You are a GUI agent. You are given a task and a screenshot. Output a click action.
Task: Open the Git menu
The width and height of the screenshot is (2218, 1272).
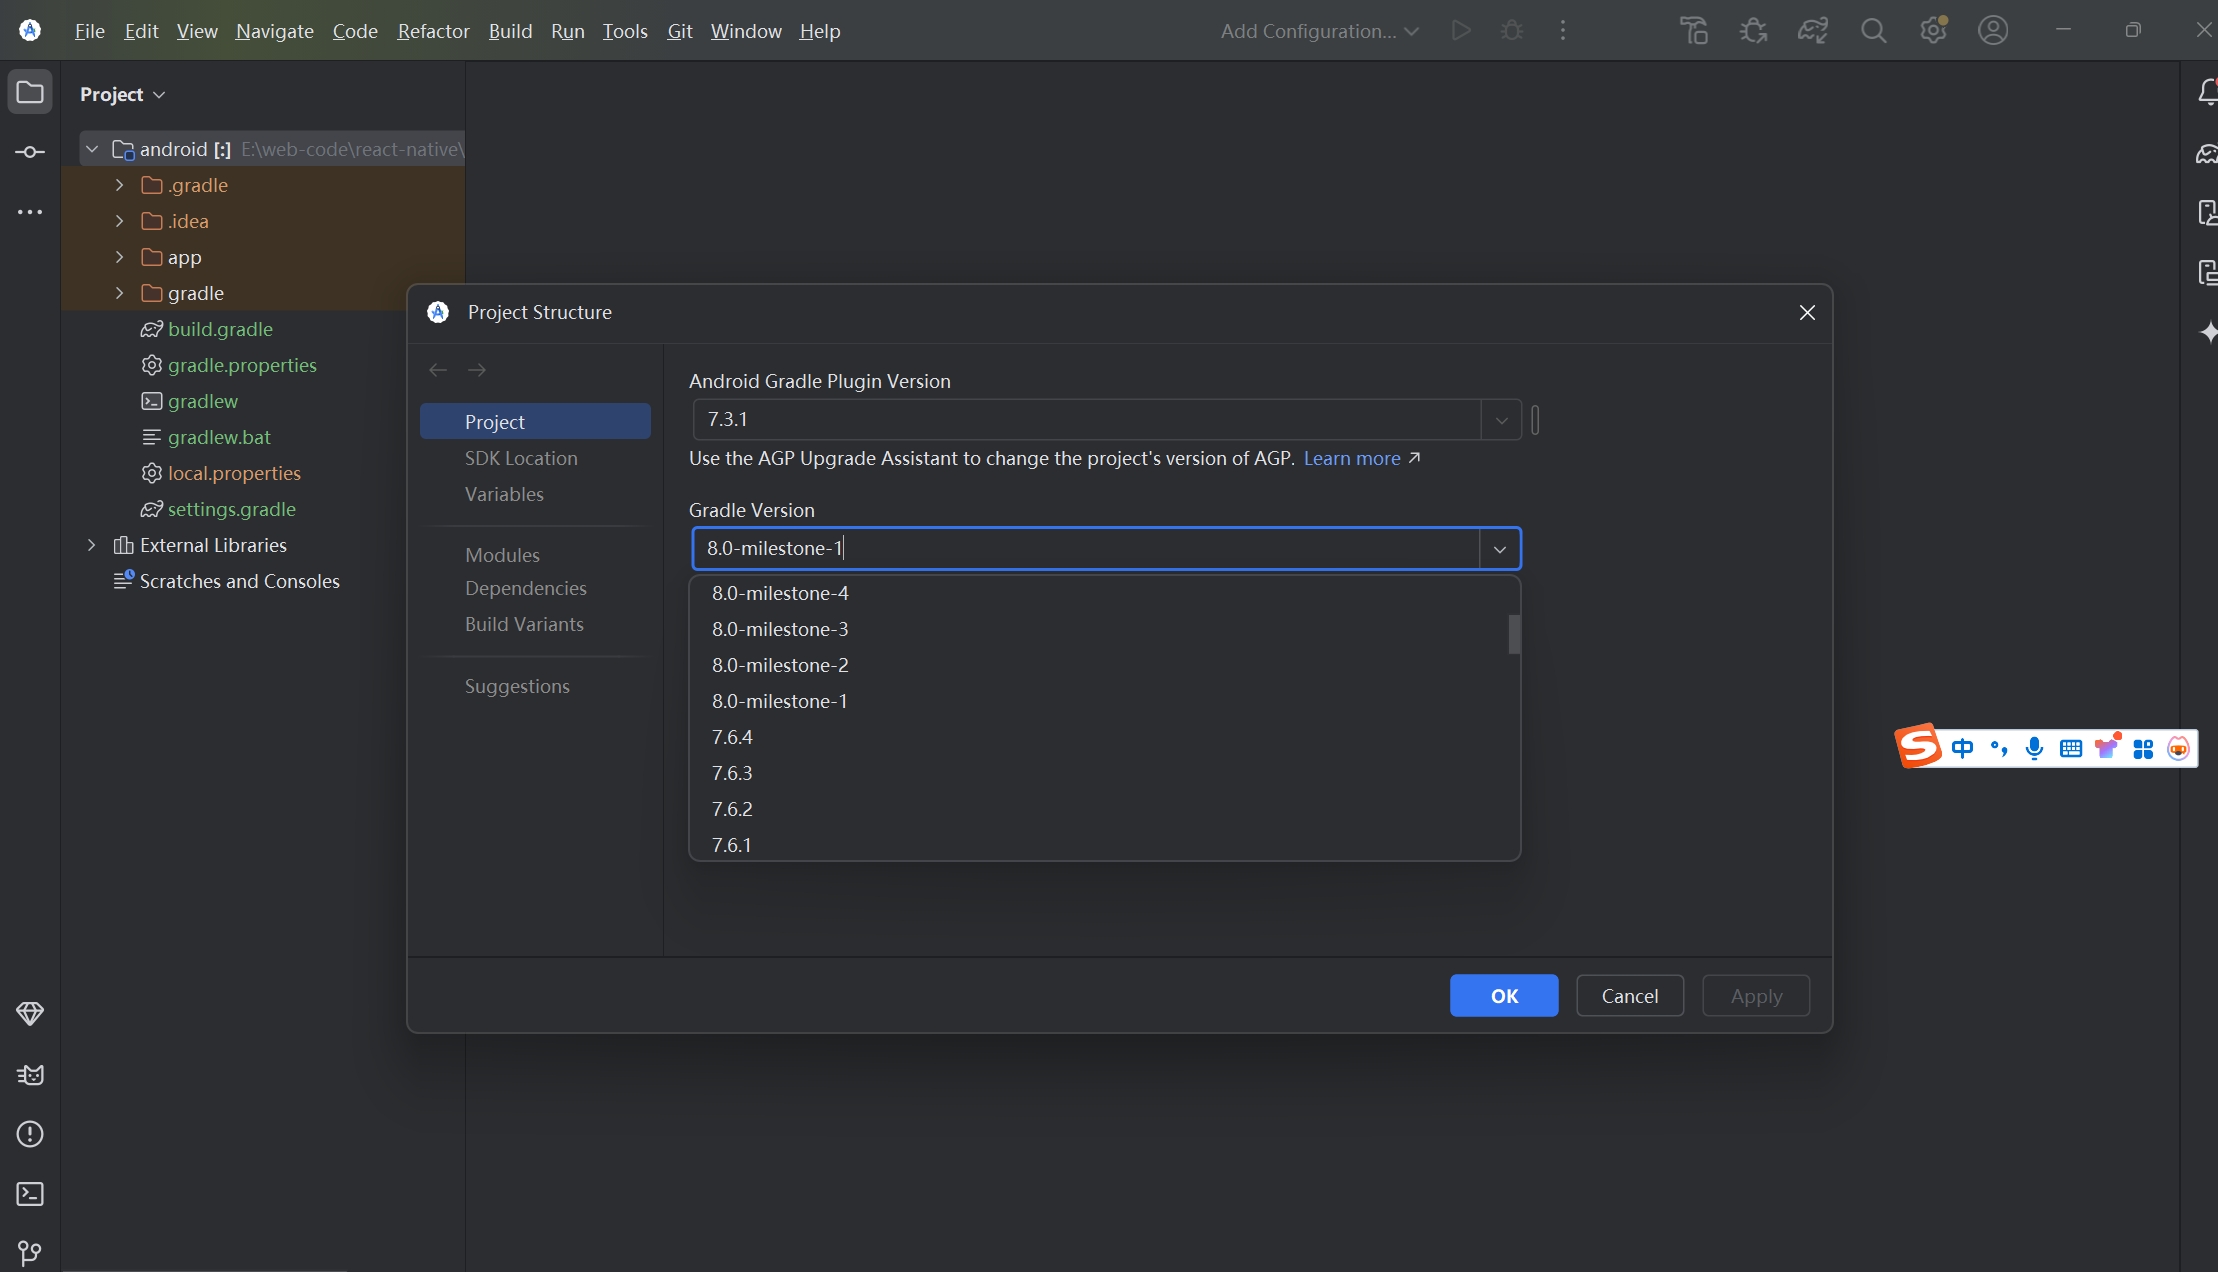click(680, 31)
